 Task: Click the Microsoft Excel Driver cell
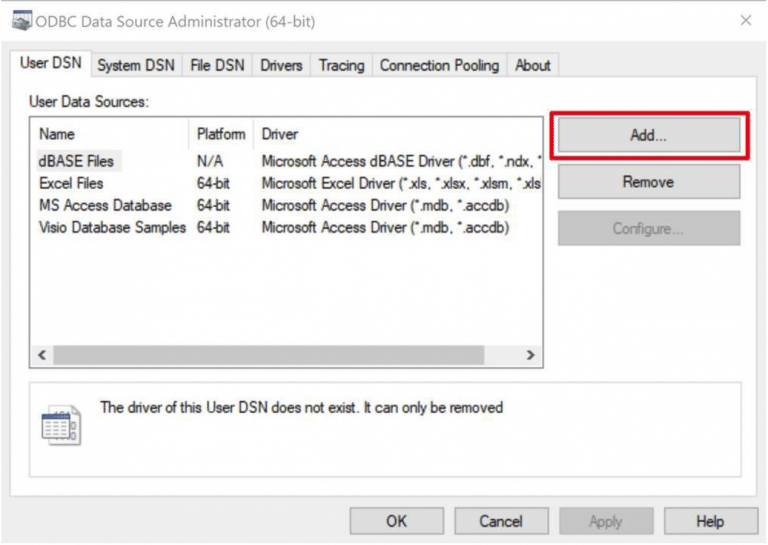point(401,183)
